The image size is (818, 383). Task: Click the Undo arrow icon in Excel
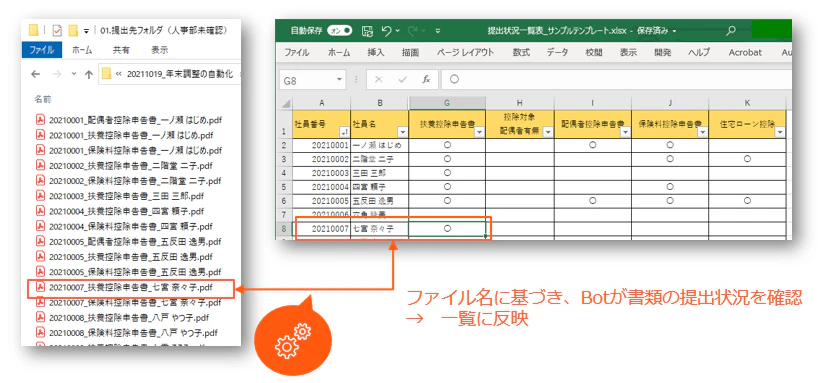pos(387,31)
